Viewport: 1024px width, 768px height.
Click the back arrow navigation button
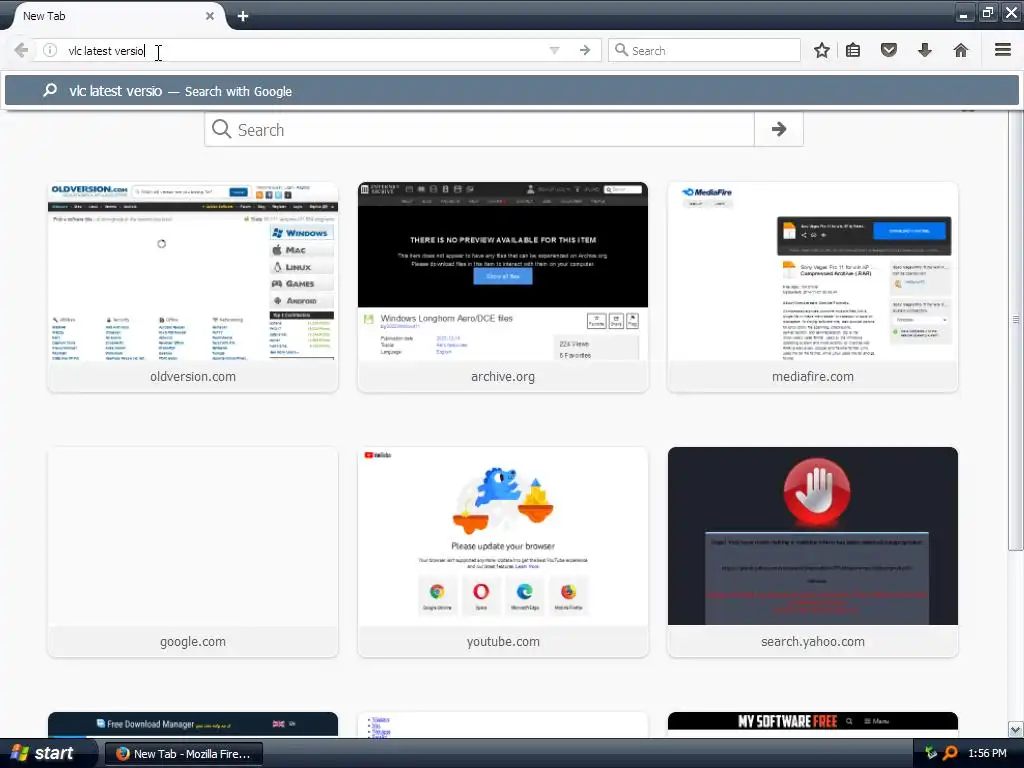21,50
